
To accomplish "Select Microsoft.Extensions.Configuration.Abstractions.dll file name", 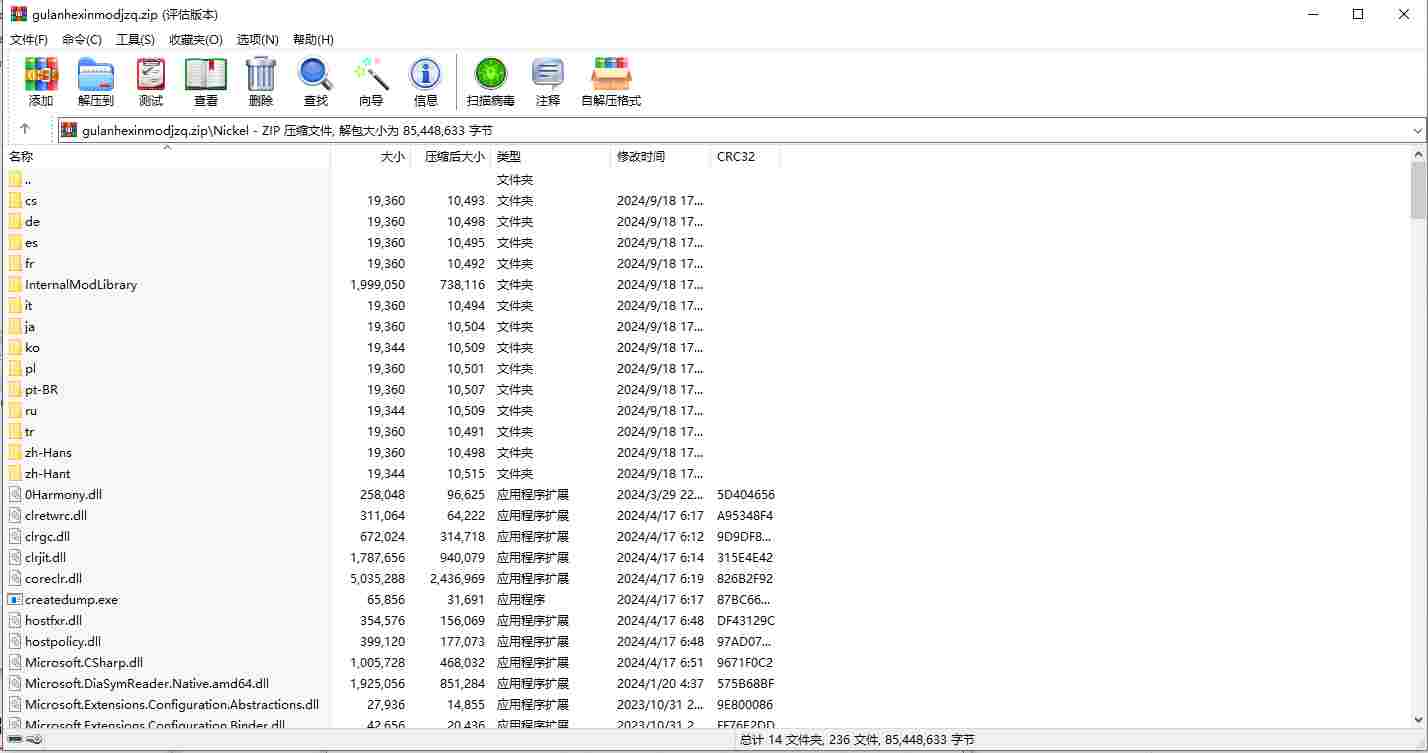I will (x=172, y=704).
